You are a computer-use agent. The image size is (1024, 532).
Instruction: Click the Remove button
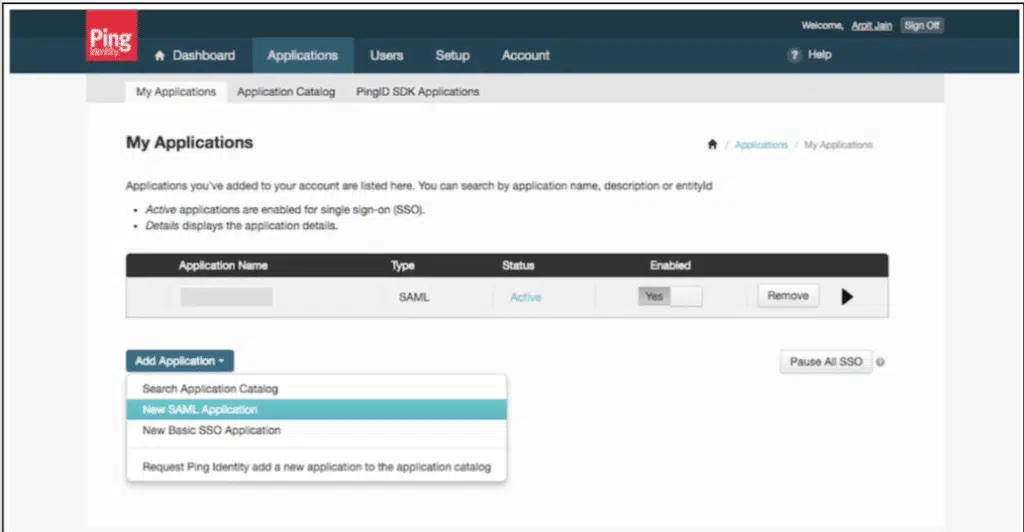click(x=788, y=296)
